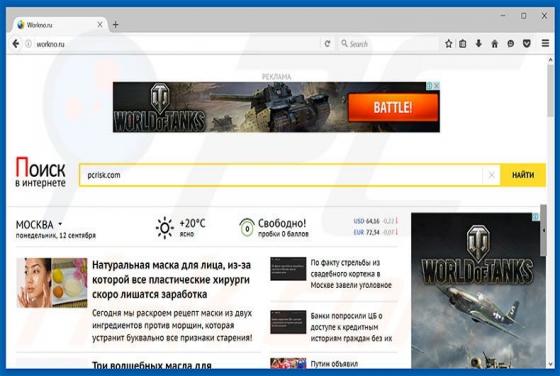The height and width of the screenshot is (376, 560).
Task: Go back with the browser back arrow
Action: 16,44
